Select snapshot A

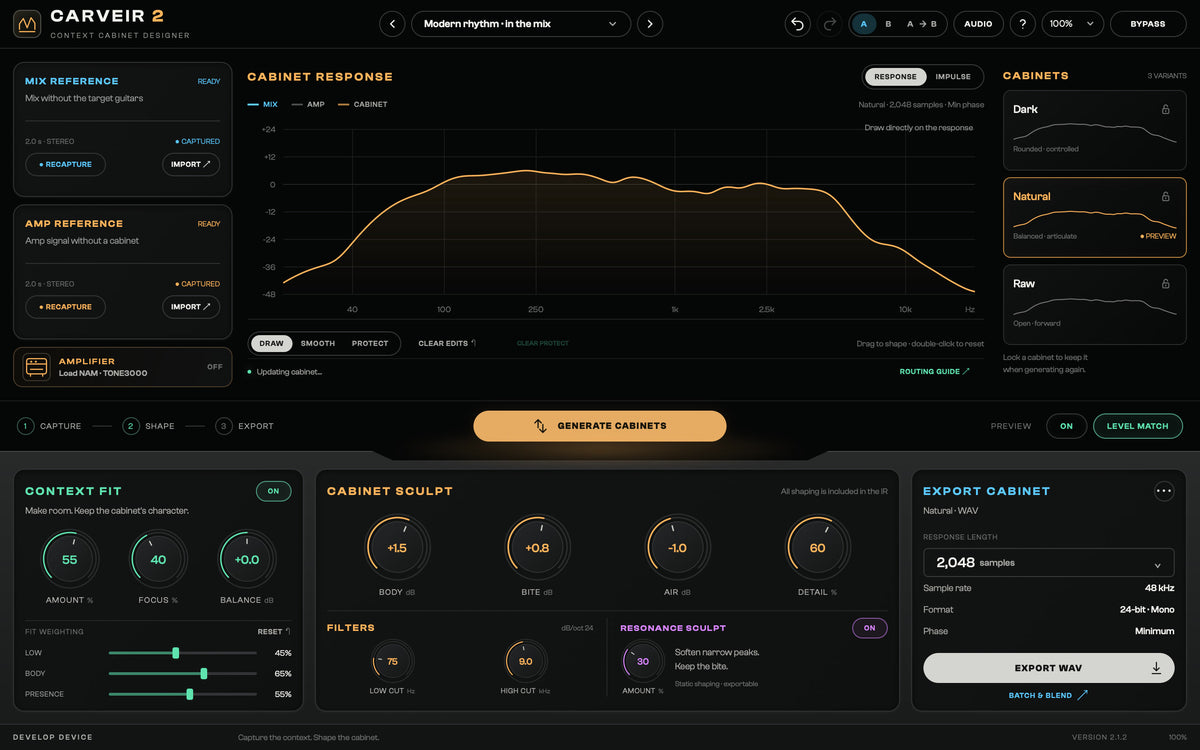(864, 24)
